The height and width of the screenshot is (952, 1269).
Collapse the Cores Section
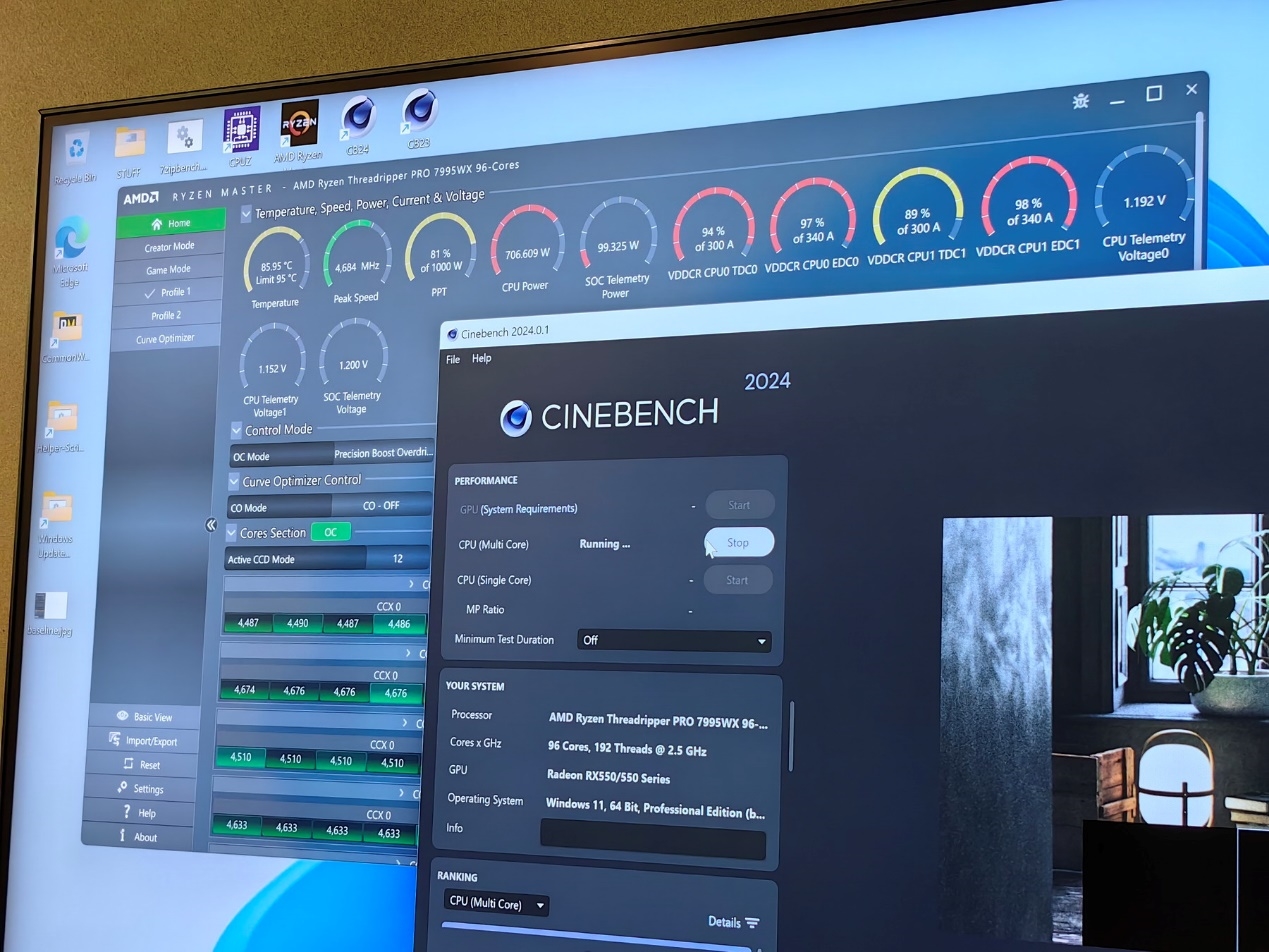232,534
